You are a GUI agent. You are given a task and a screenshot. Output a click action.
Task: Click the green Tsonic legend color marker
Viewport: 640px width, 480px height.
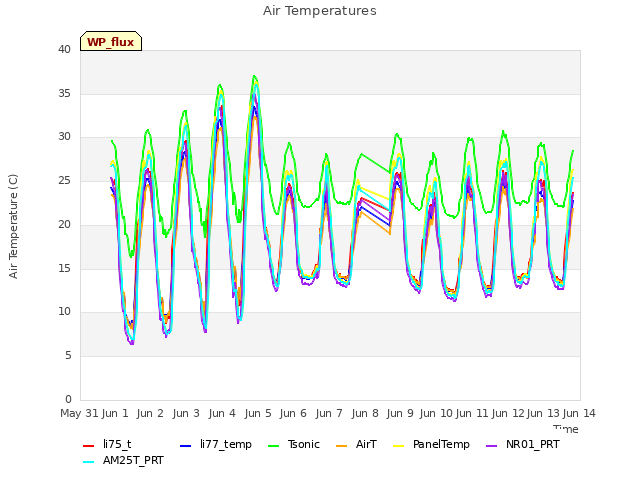click(x=273, y=446)
